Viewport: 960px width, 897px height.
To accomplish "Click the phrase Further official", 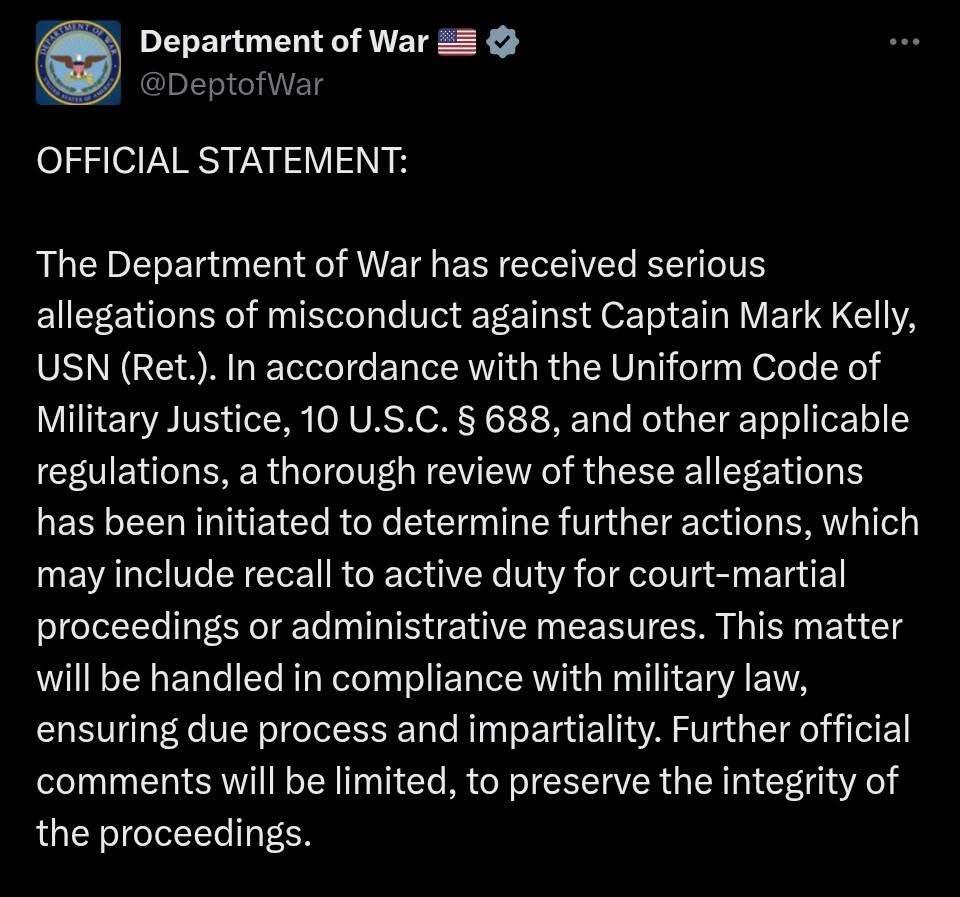I will 790,729.
